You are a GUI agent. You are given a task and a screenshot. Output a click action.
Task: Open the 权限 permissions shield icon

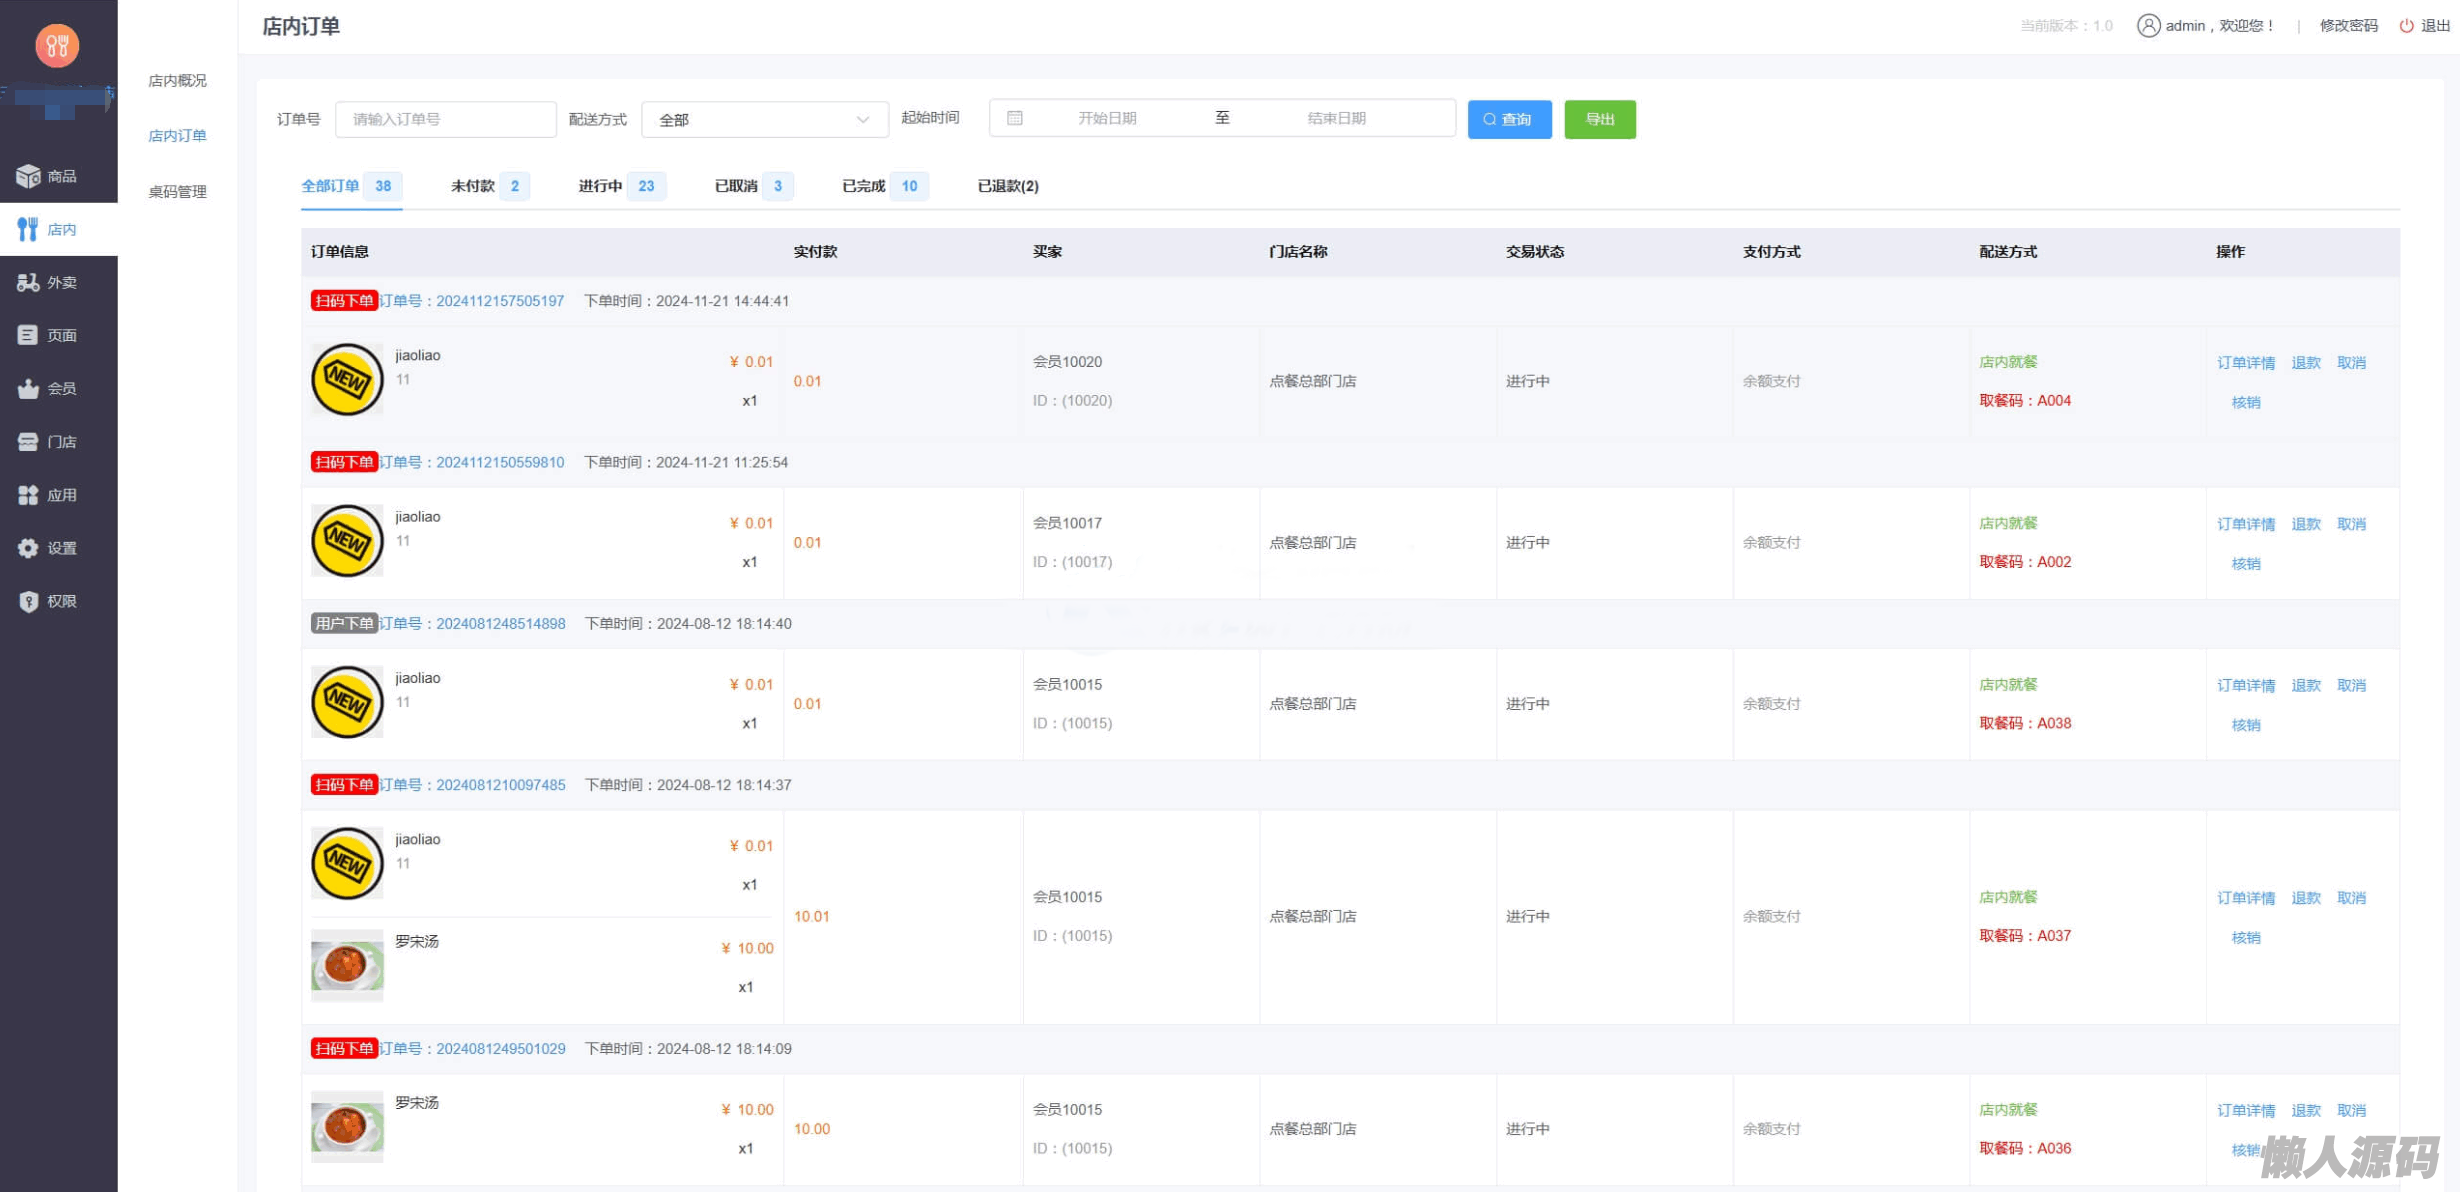(28, 601)
